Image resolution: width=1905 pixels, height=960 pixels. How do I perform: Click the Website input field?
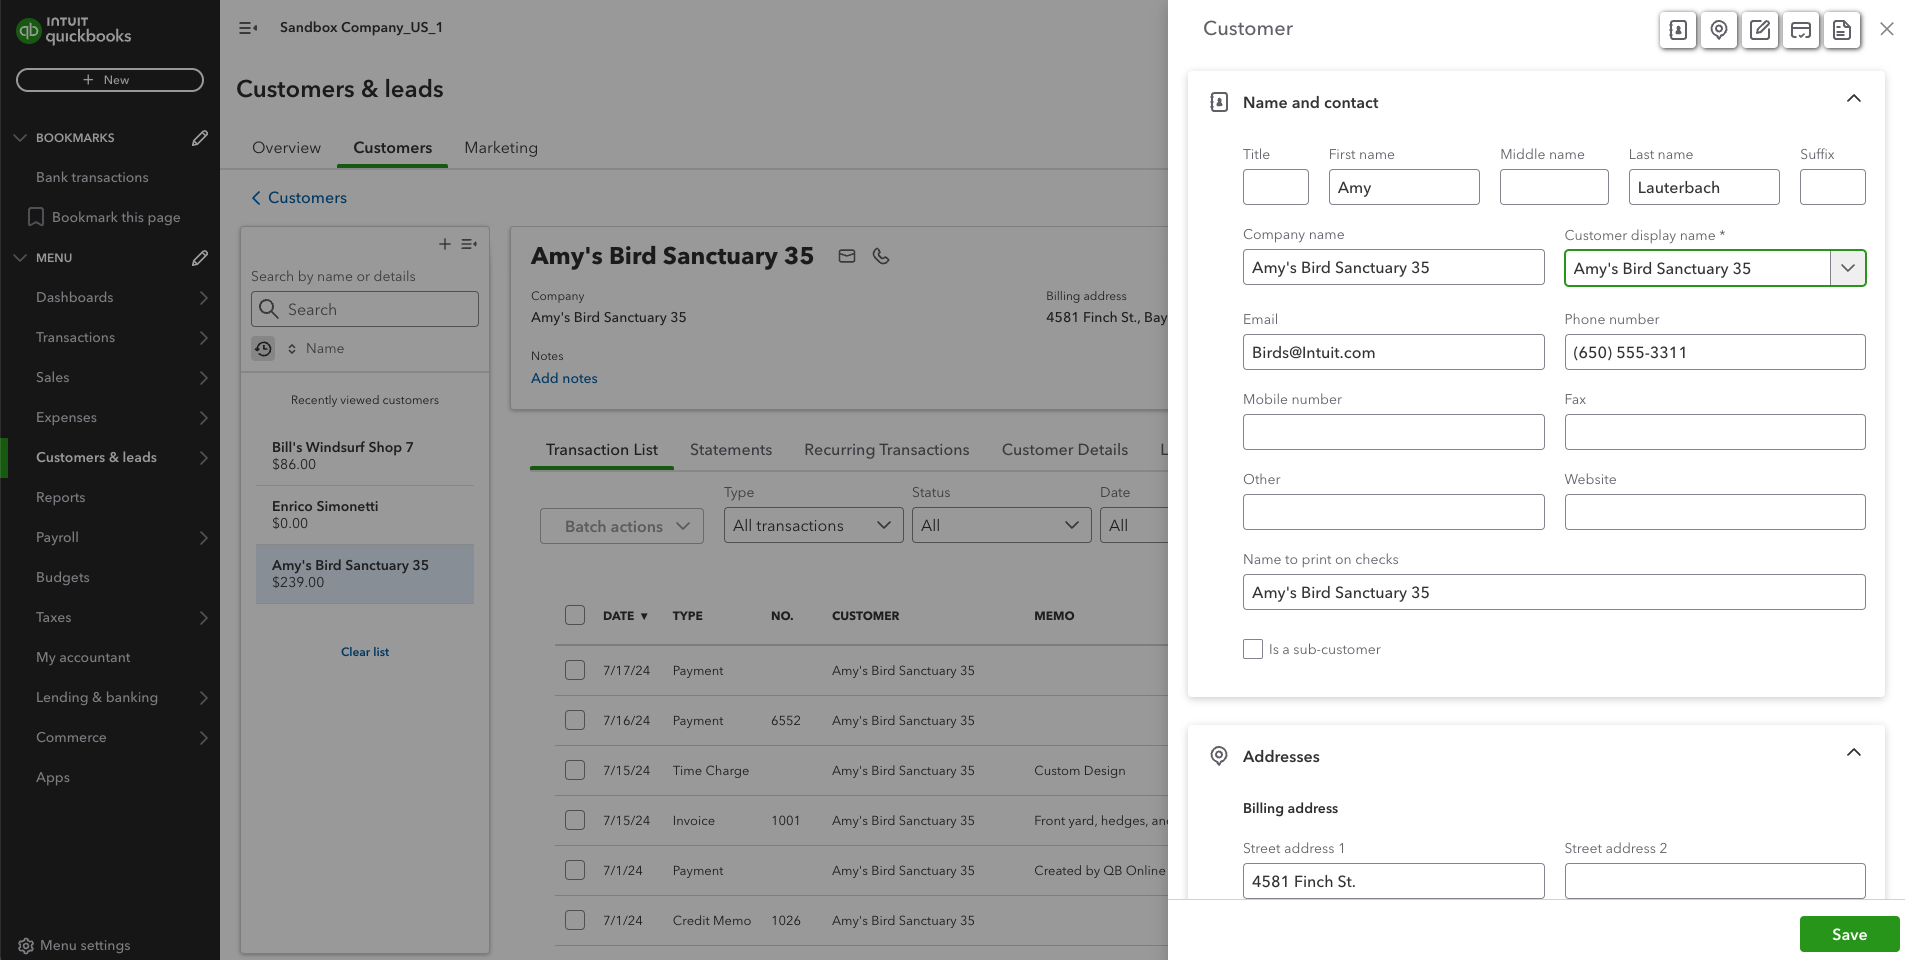click(x=1715, y=512)
